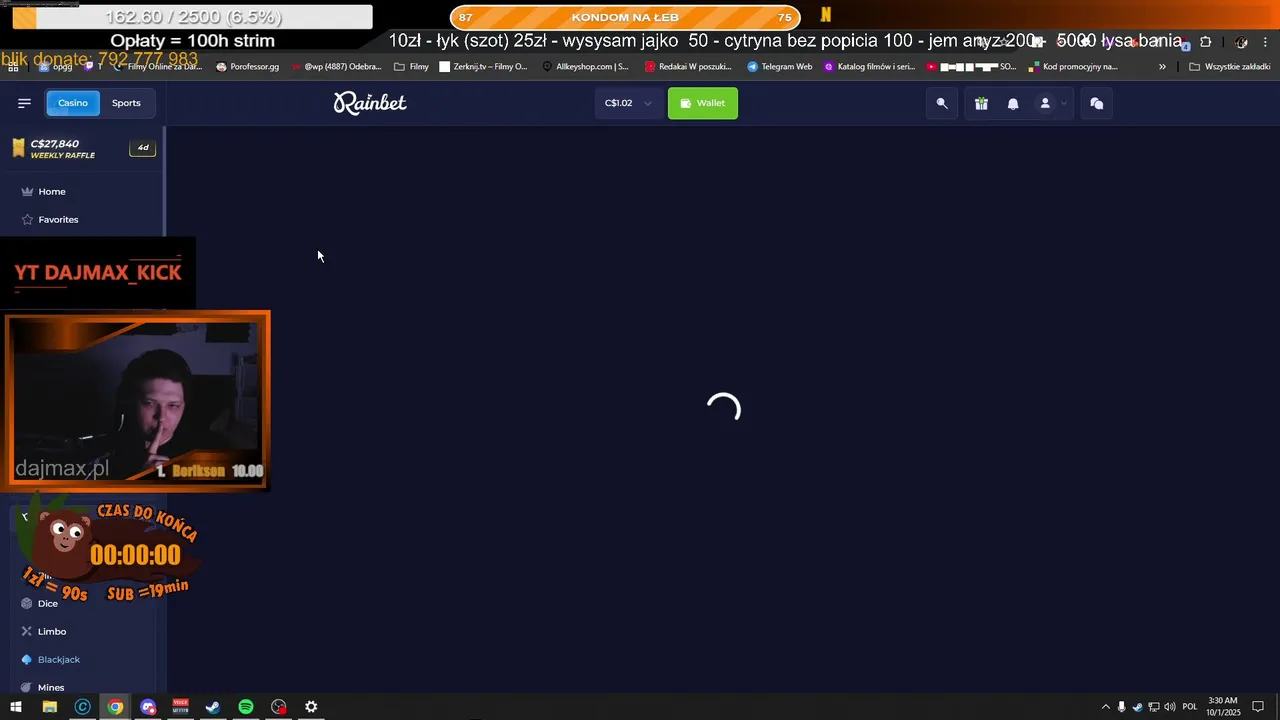Screen dimensions: 1280x720
Task: Click the volume icon in system tray
Action: click(x=1171, y=707)
